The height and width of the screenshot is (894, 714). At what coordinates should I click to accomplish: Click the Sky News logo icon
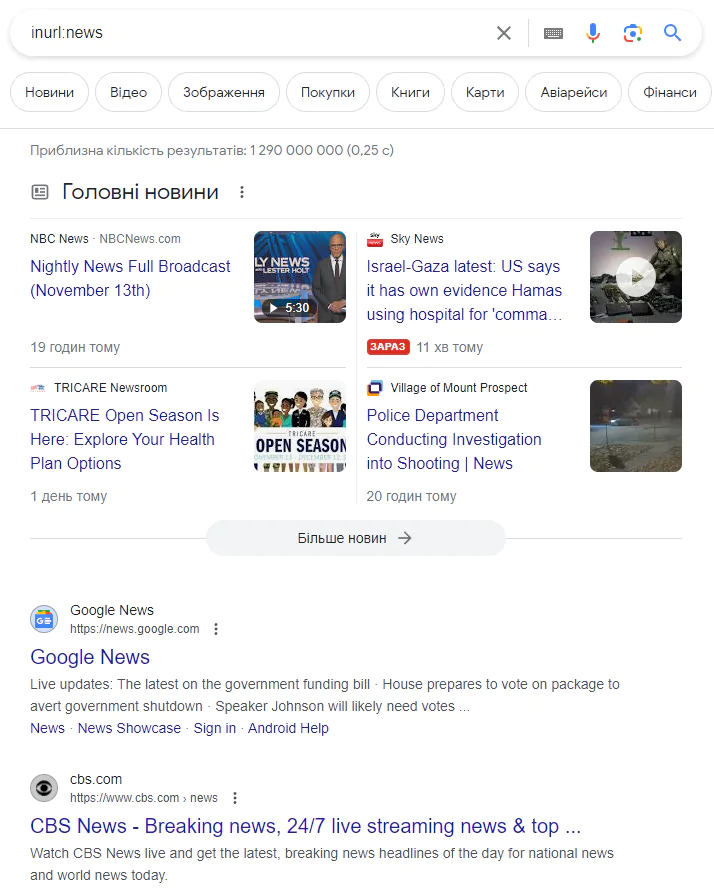click(x=375, y=239)
